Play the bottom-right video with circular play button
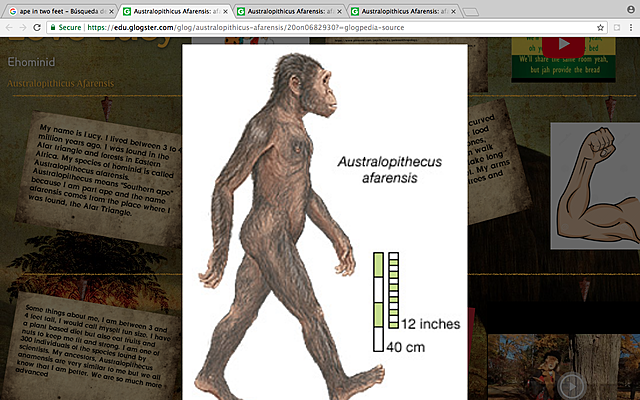Screen dimensions: 640x400 (571, 386)
